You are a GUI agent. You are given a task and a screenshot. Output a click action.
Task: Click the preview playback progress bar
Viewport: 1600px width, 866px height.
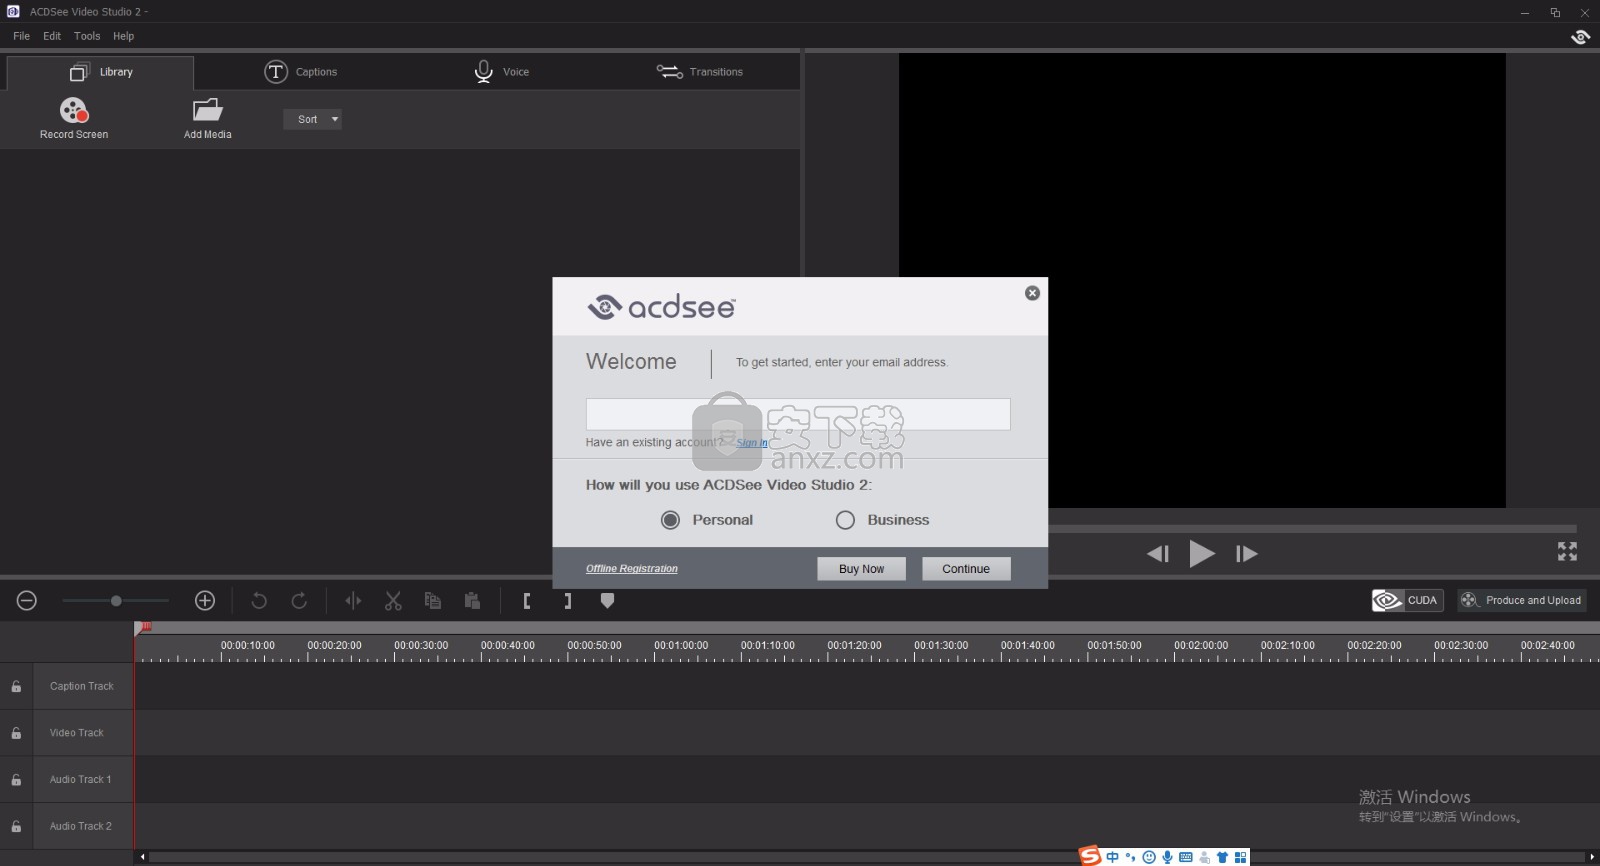coord(1312,528)
